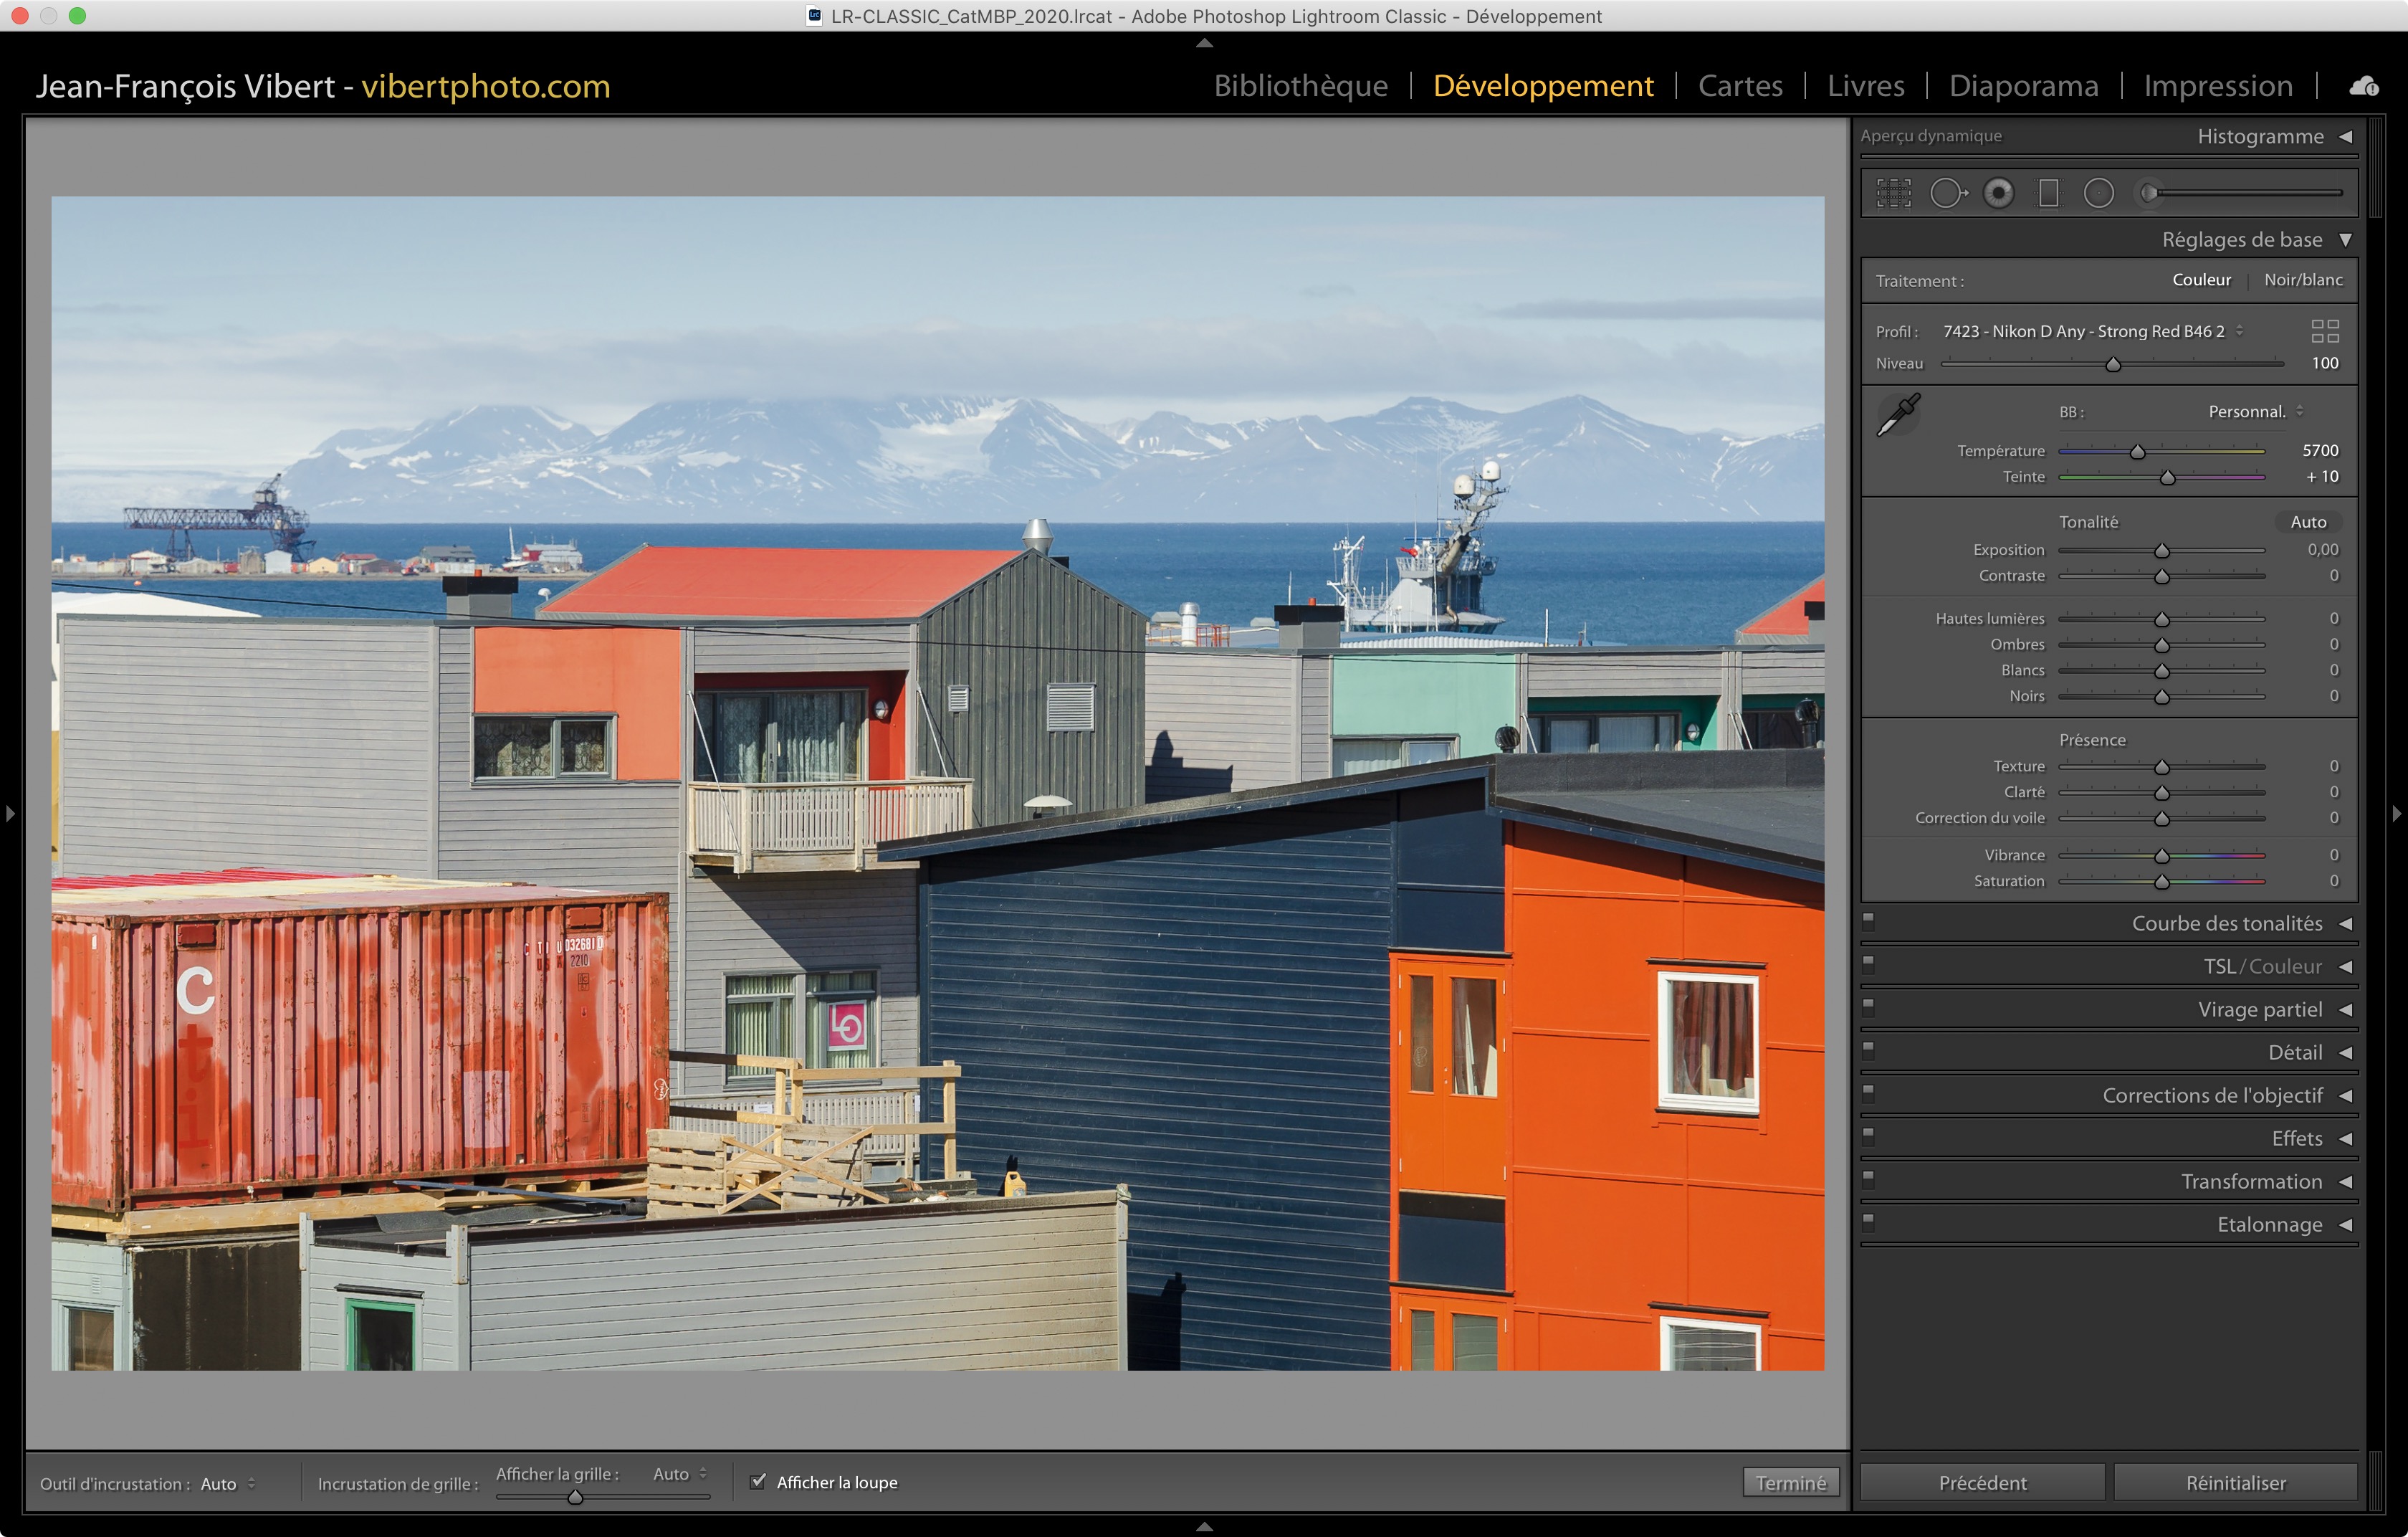Image resolution: width=2408 pixels, height=1537 pixels.
Task: Select the Radial filter tool
Action: coord(2098,193)
